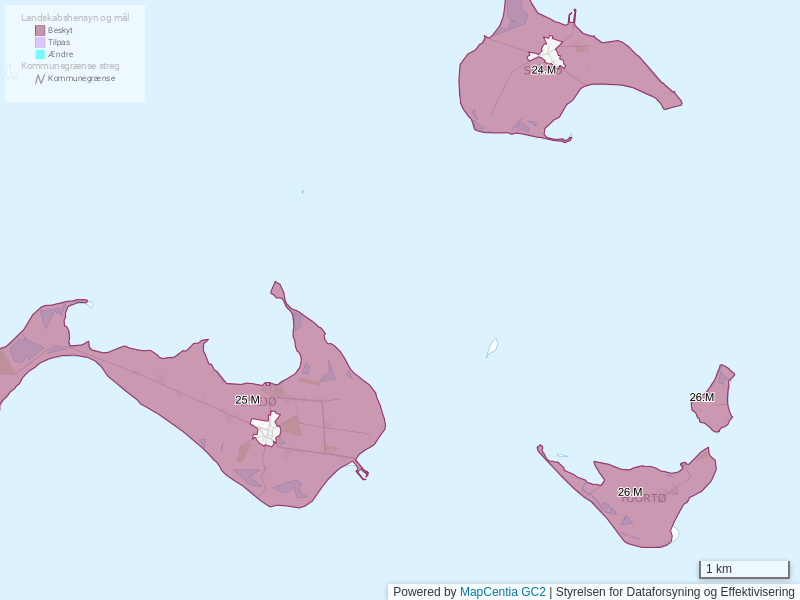Select the upper 26 M label on small island

coord(701,398)
